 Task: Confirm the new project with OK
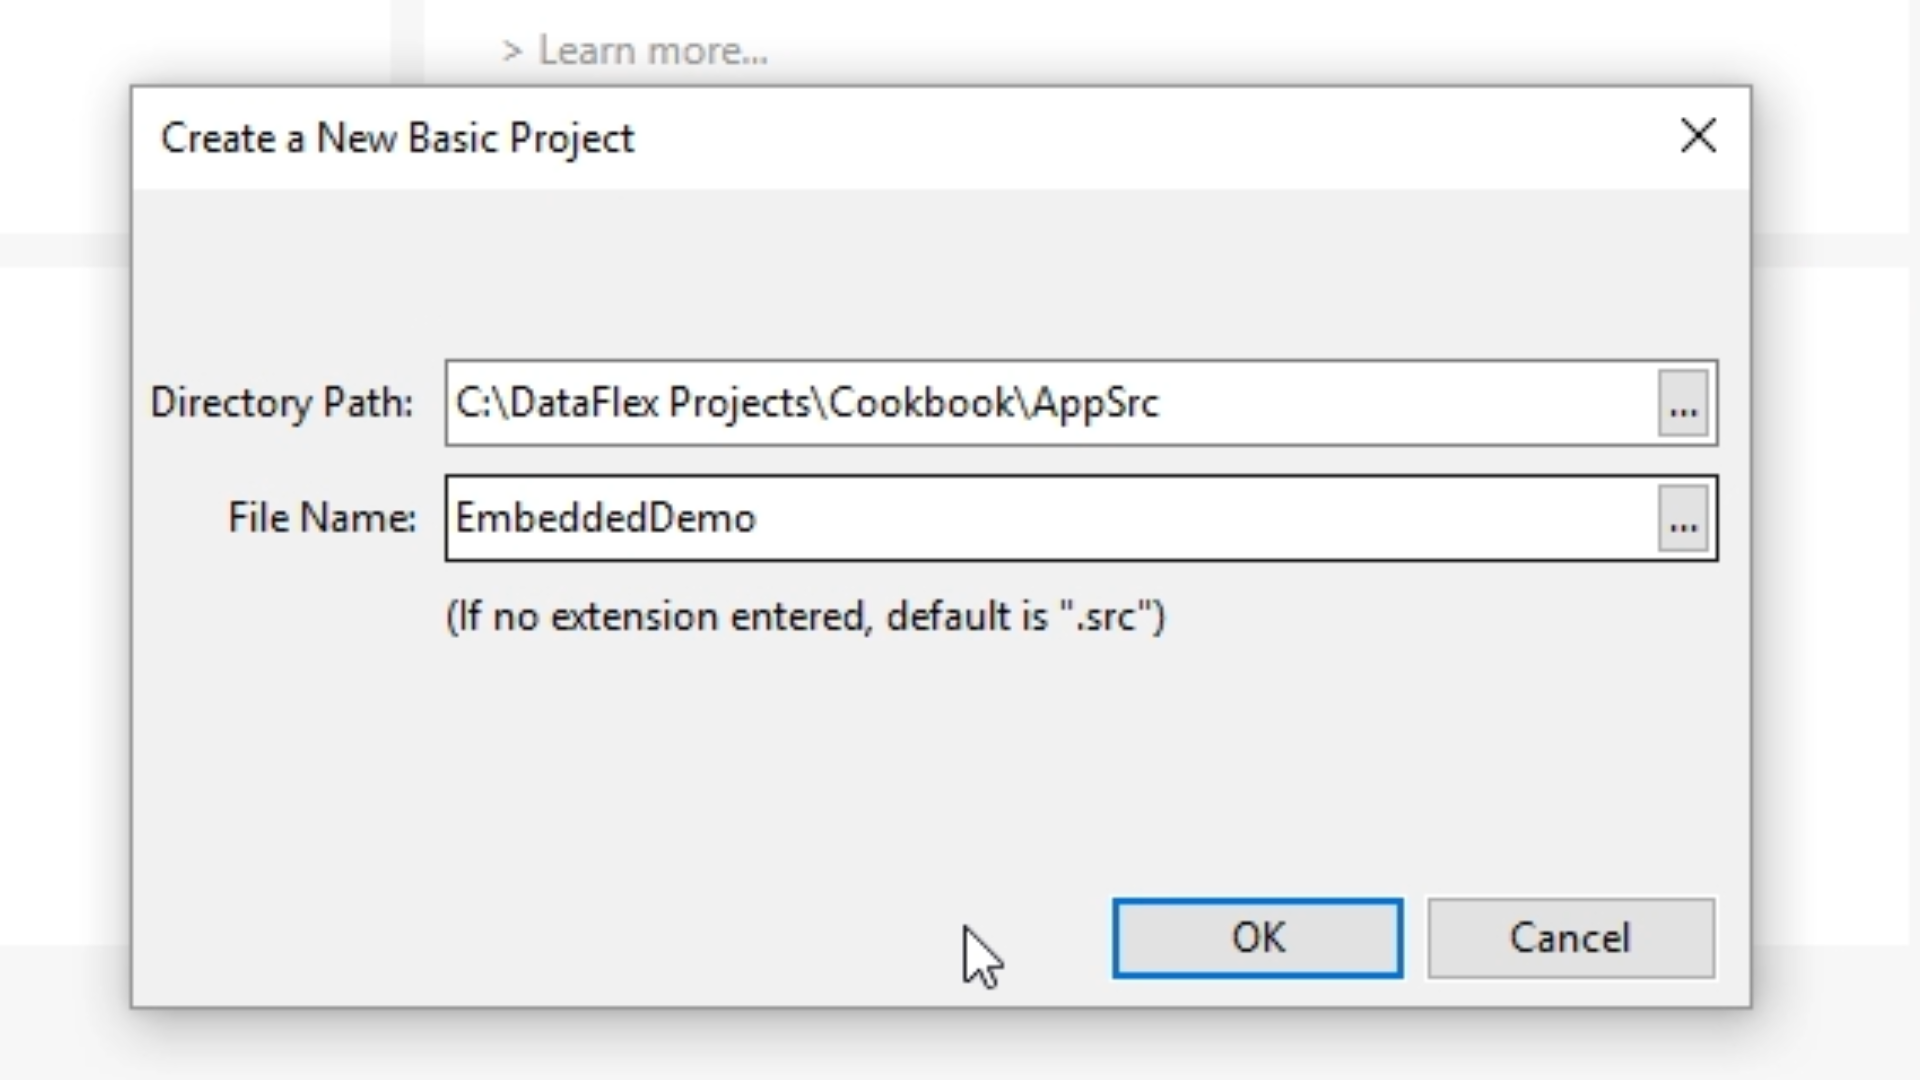1257,938
